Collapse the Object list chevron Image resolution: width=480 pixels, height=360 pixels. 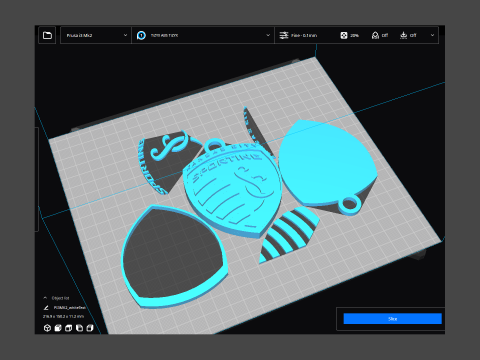(45, 298)
